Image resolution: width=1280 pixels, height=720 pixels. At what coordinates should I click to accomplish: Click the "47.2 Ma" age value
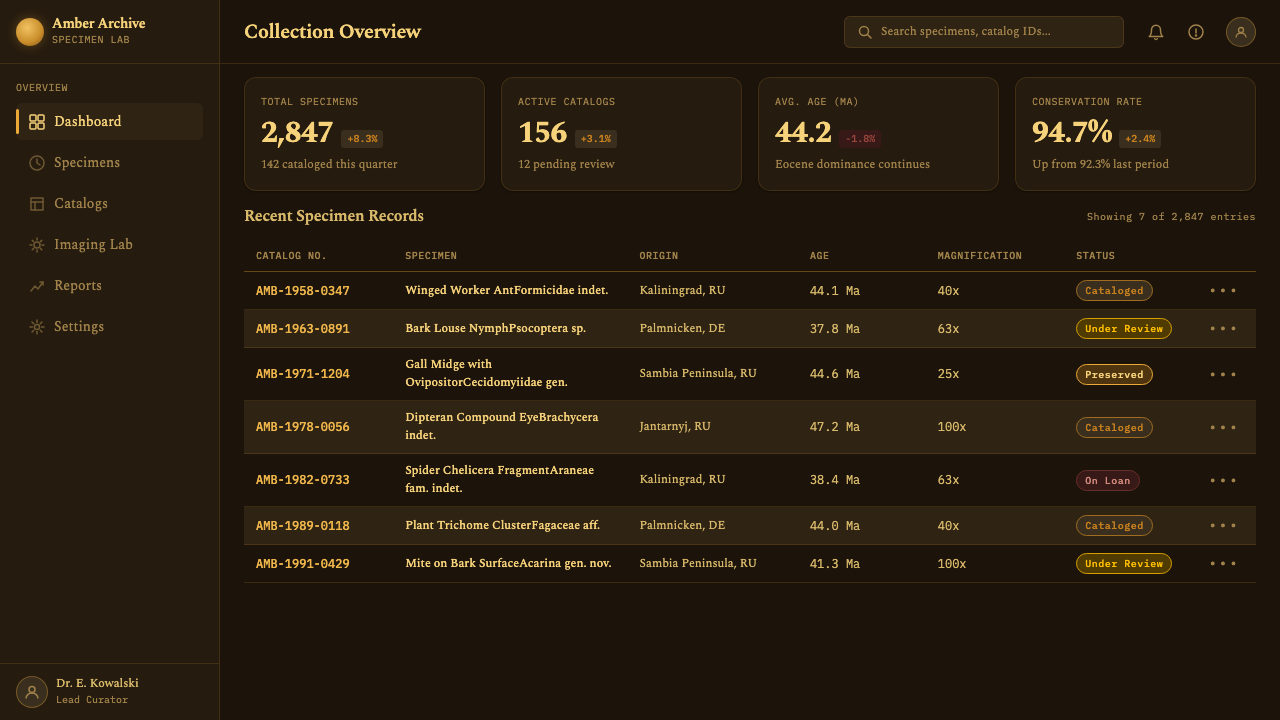[x=835, y=427]
